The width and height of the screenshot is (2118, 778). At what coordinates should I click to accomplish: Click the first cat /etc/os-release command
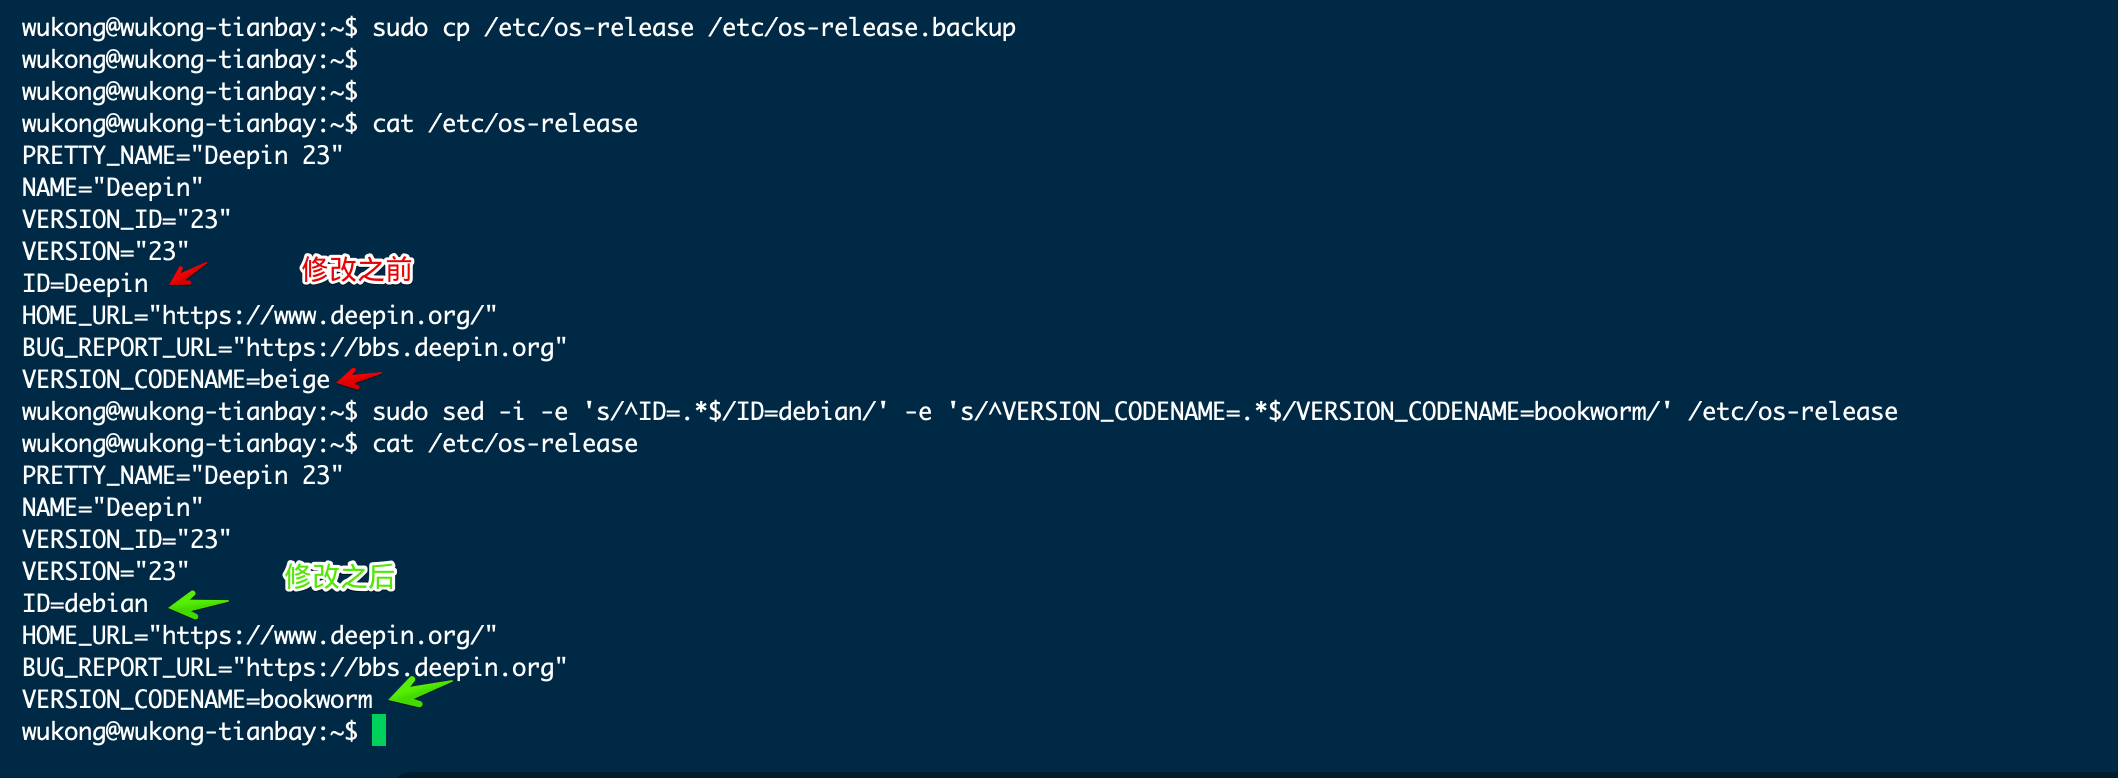click(x=505, y=124)
